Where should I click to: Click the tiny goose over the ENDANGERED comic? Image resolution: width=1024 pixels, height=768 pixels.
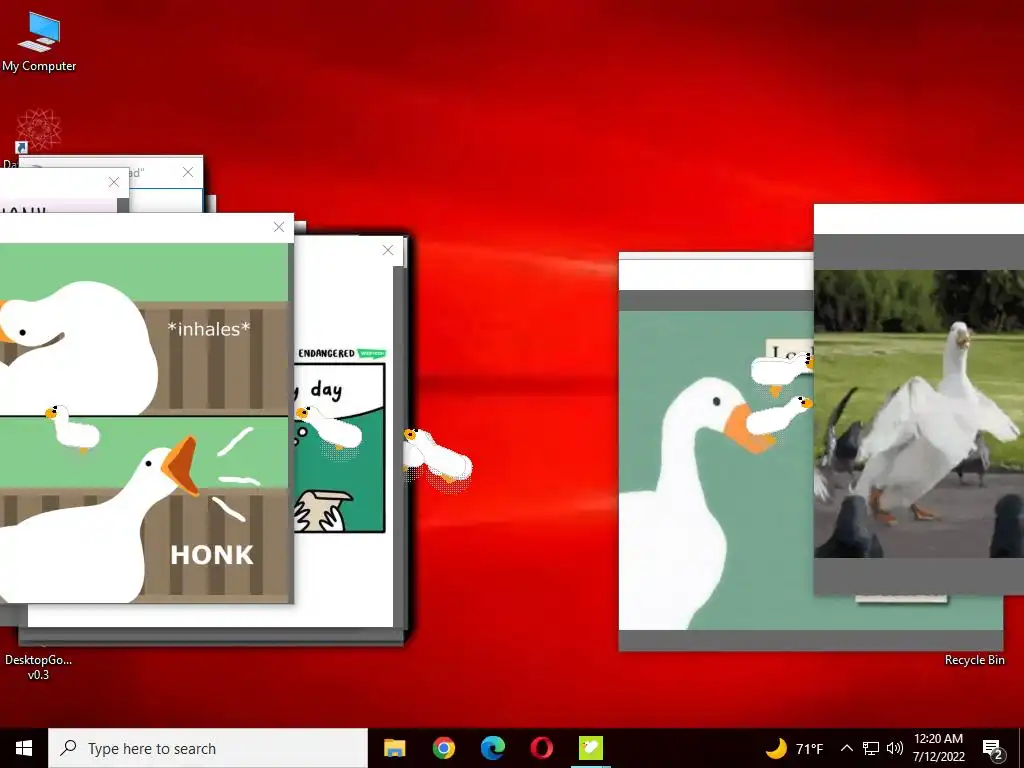point(328,427)
